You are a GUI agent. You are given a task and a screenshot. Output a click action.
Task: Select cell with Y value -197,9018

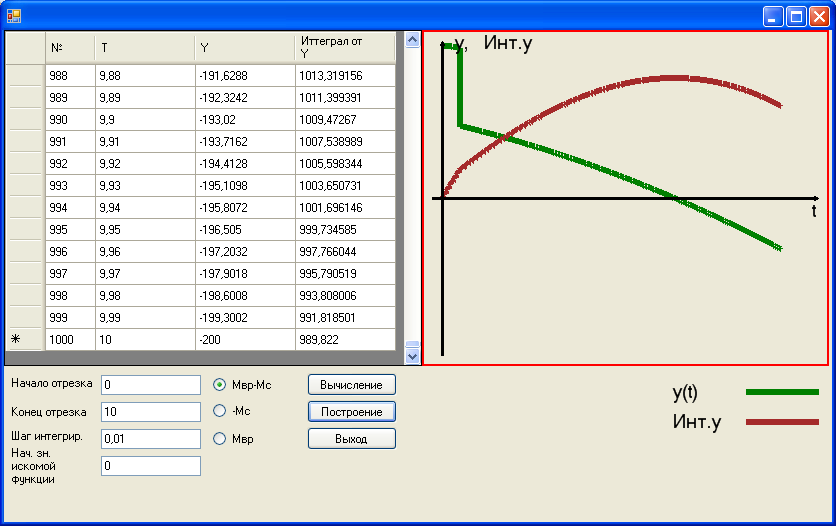pyautogui.click(x=245, y=273)
